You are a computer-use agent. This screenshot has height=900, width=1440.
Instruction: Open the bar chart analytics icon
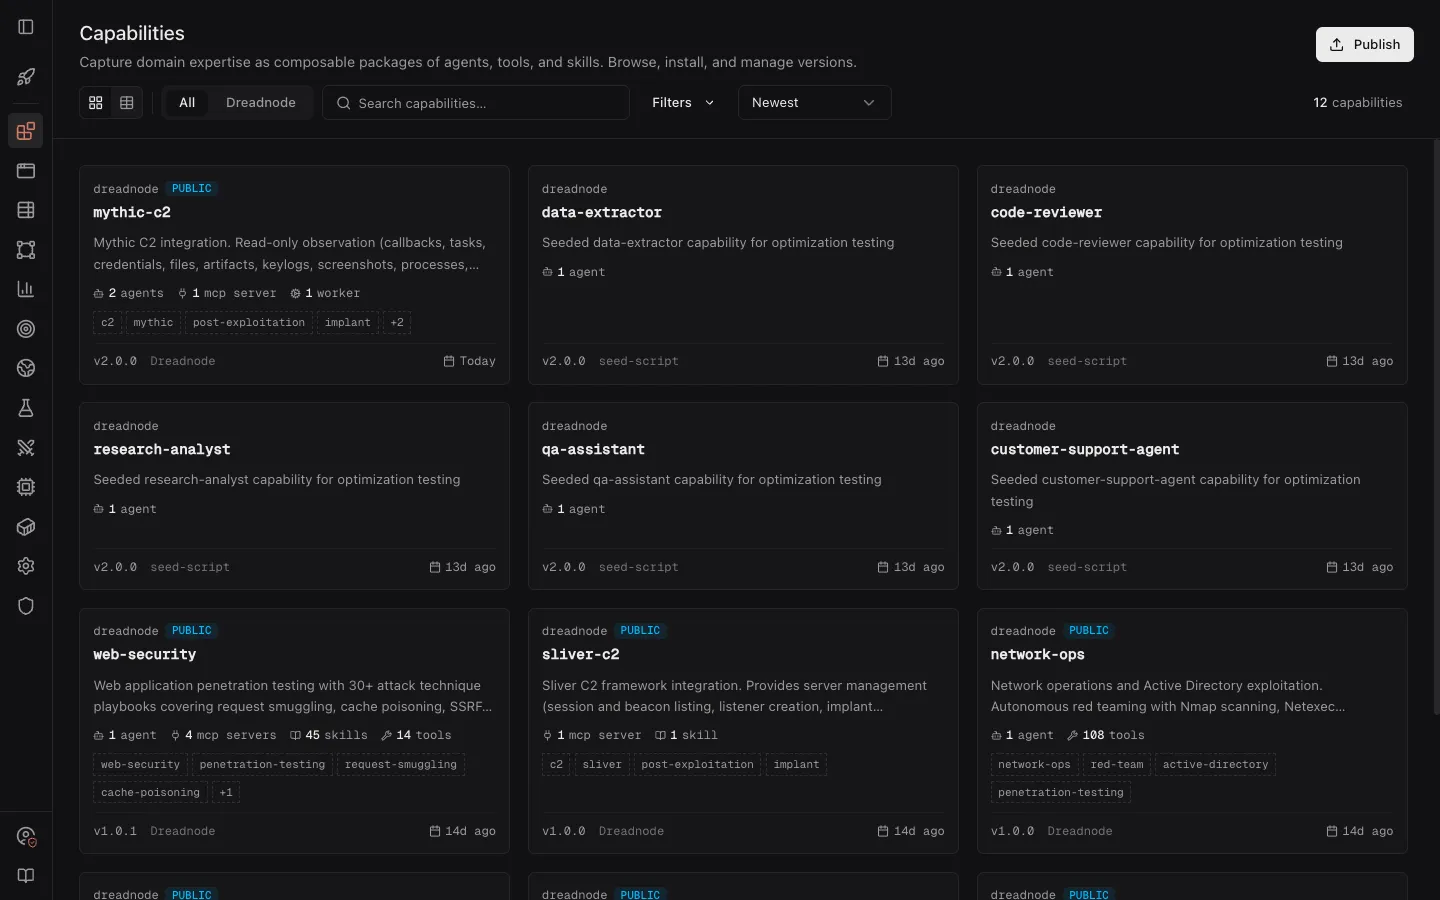[x=26, y=289]
